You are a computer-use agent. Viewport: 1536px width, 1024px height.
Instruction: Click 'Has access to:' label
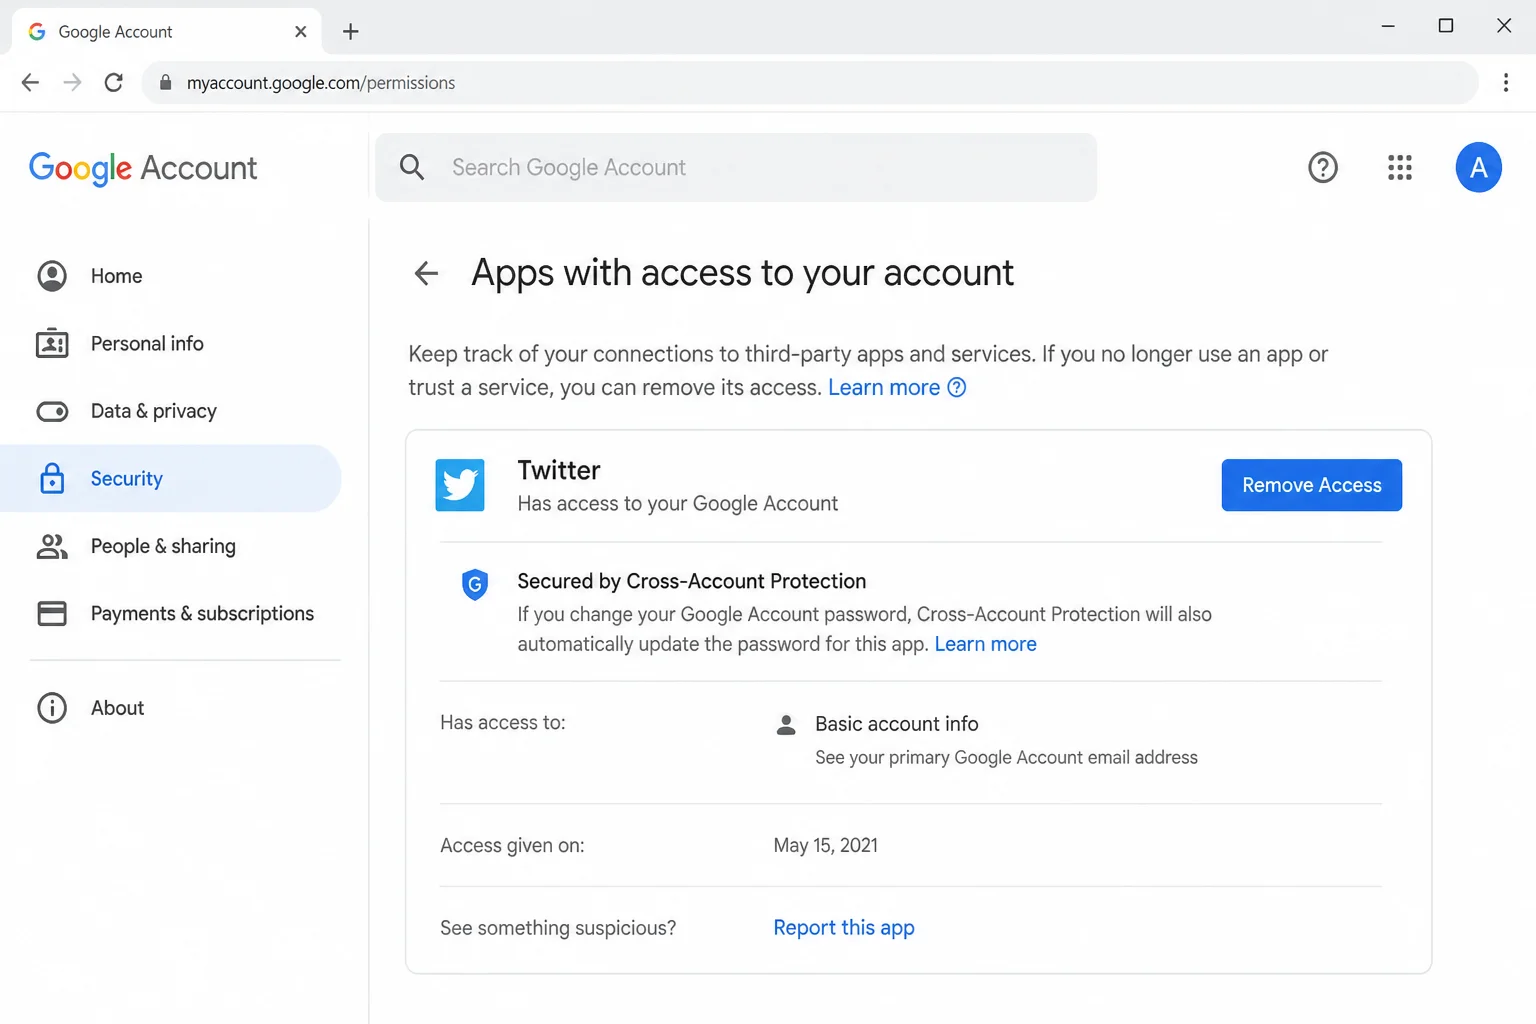[x=503, y=723]
